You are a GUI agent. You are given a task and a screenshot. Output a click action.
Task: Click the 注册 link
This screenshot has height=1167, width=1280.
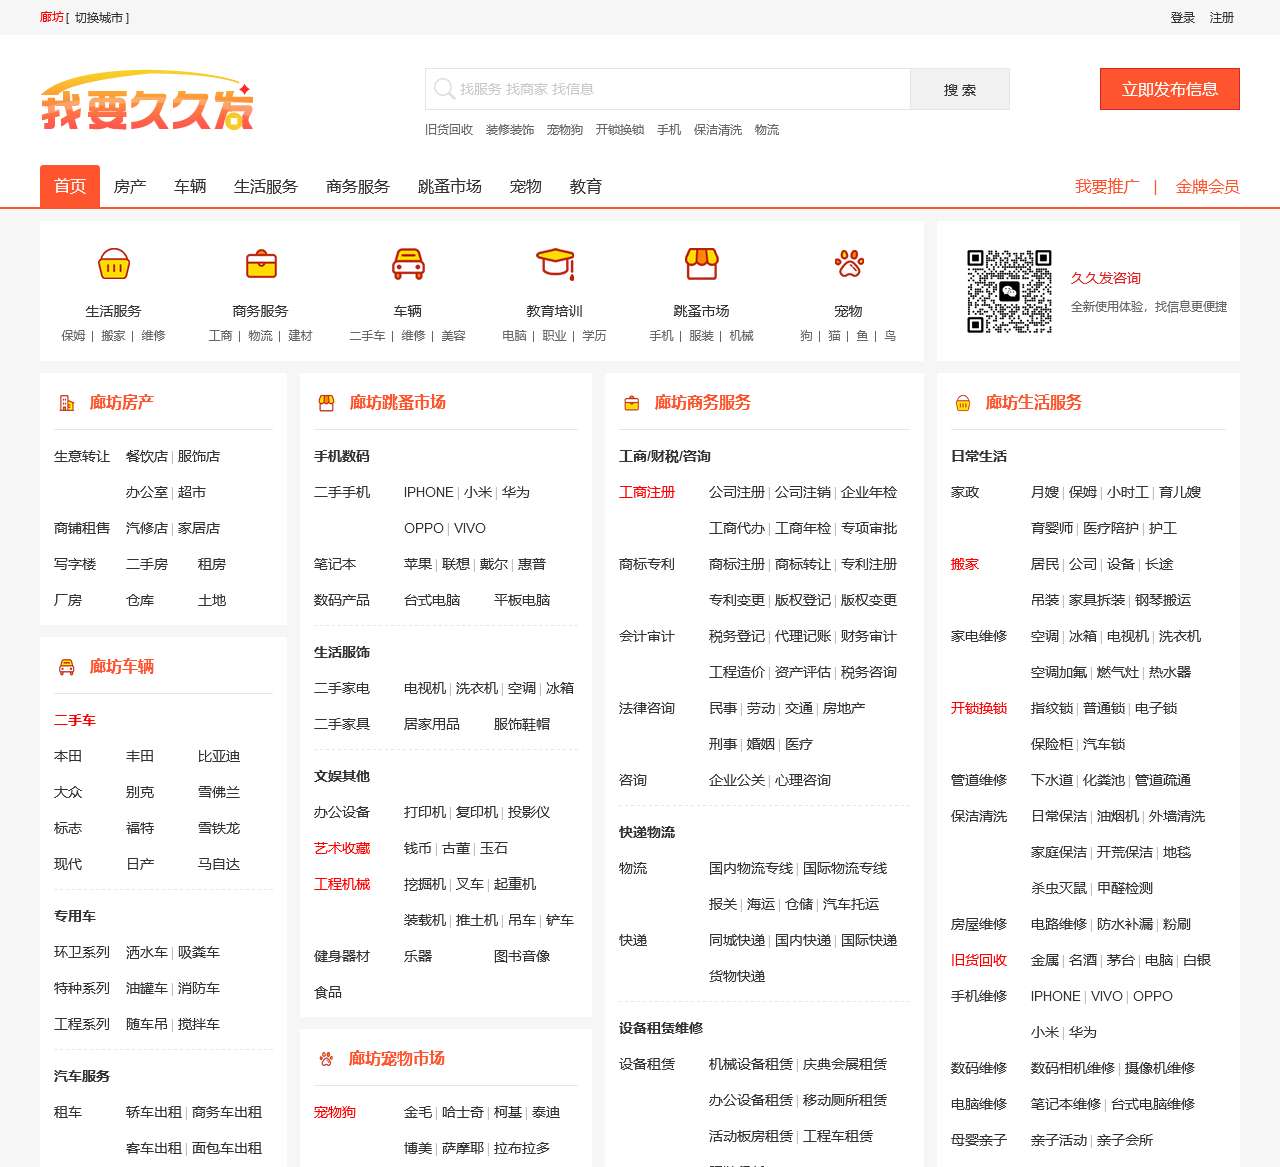(1222, 18)
